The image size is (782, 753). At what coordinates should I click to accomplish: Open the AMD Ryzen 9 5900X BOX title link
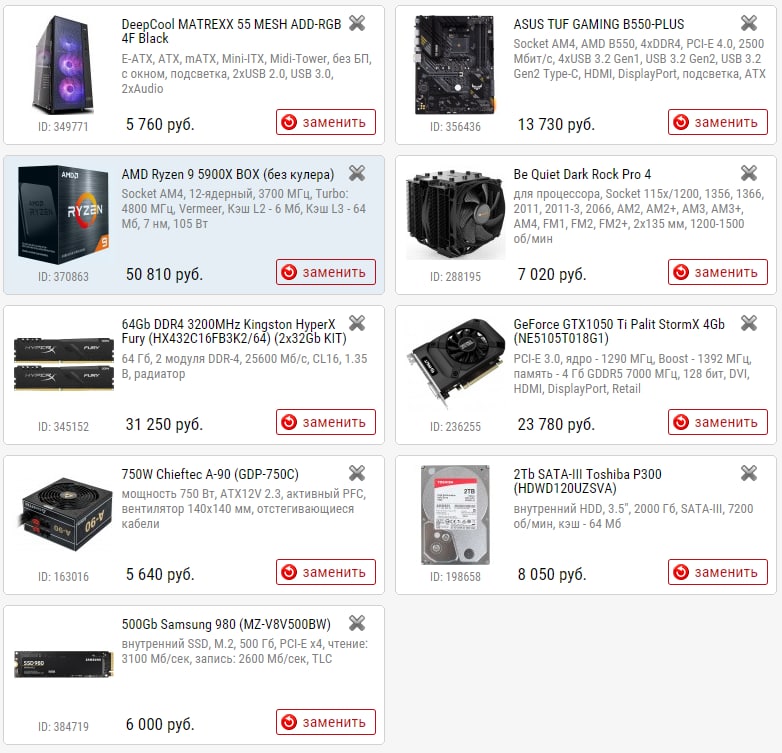(x=228, y=175)
